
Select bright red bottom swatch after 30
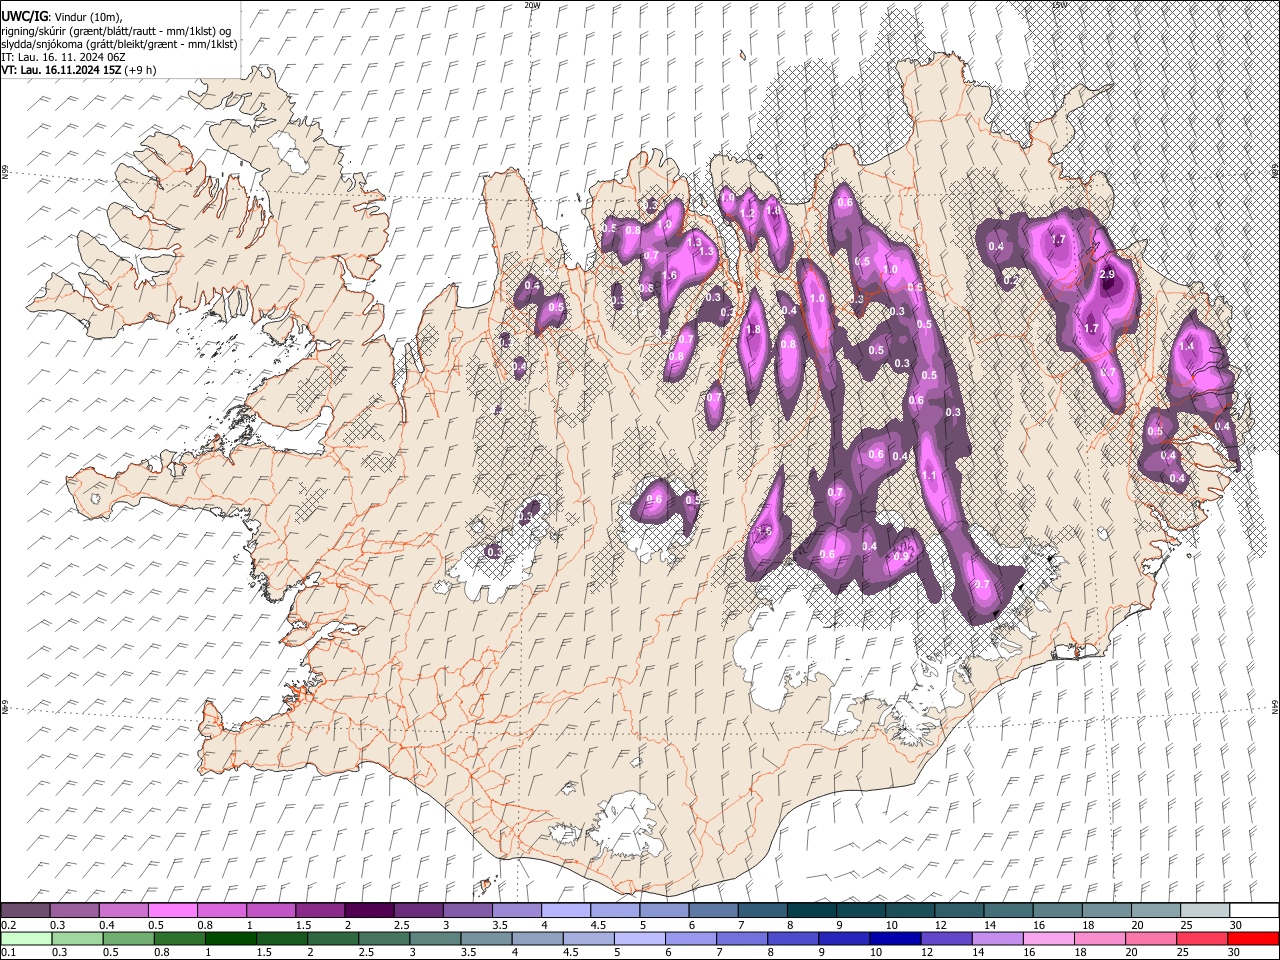[x=1253, y=938]
